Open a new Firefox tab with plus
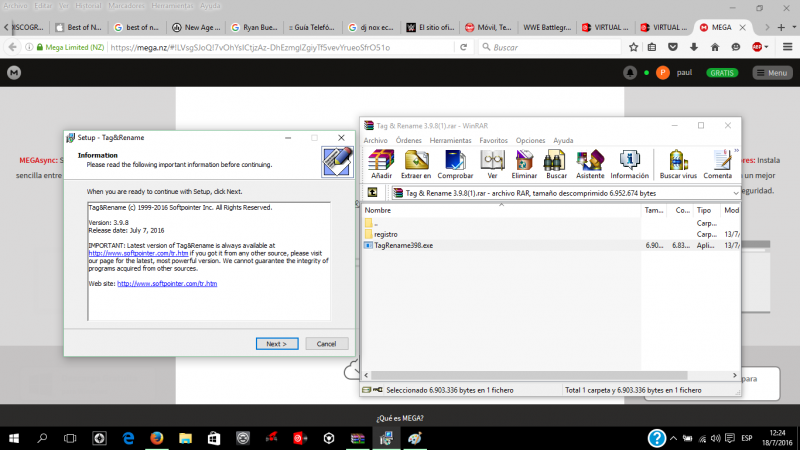 click(781, 28)
